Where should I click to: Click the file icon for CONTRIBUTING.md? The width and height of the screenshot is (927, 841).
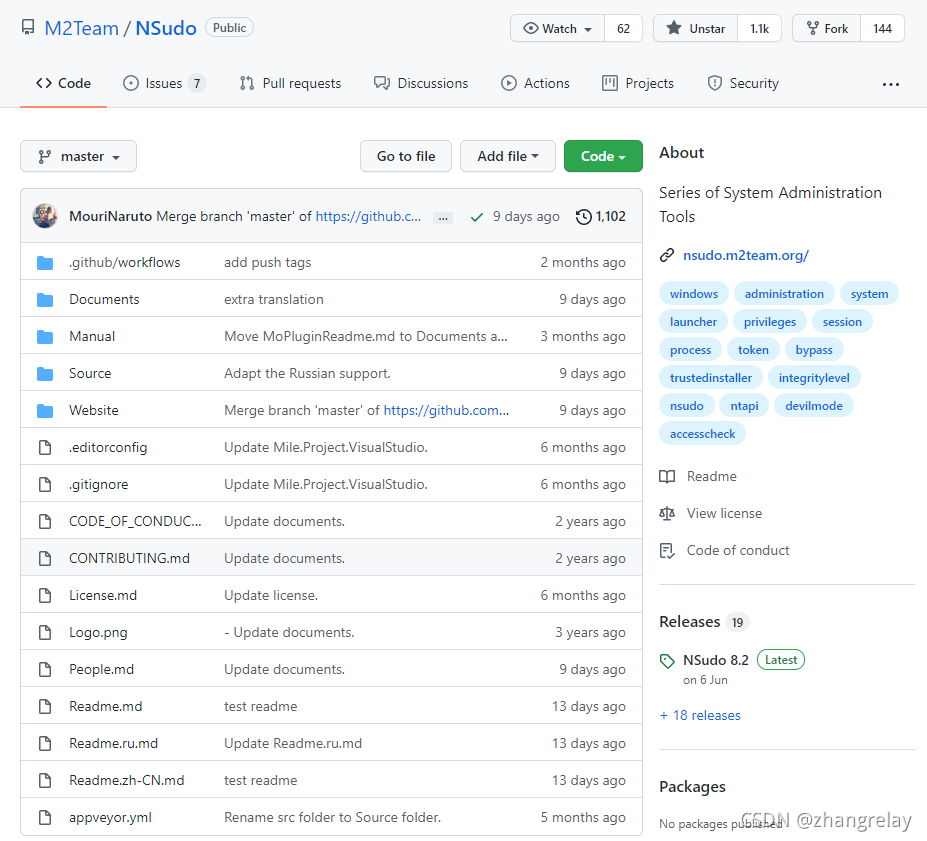click(x=45, y=558)
